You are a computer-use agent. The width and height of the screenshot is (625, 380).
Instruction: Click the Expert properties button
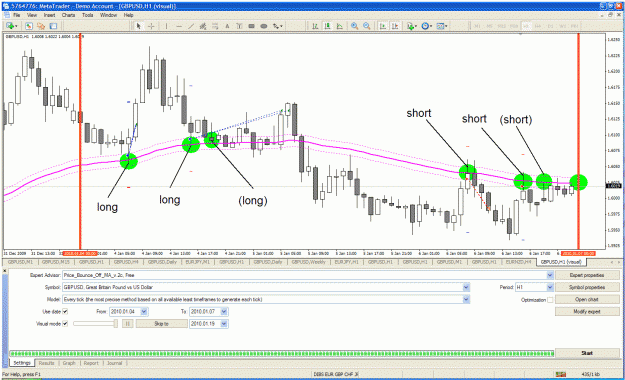587,275
